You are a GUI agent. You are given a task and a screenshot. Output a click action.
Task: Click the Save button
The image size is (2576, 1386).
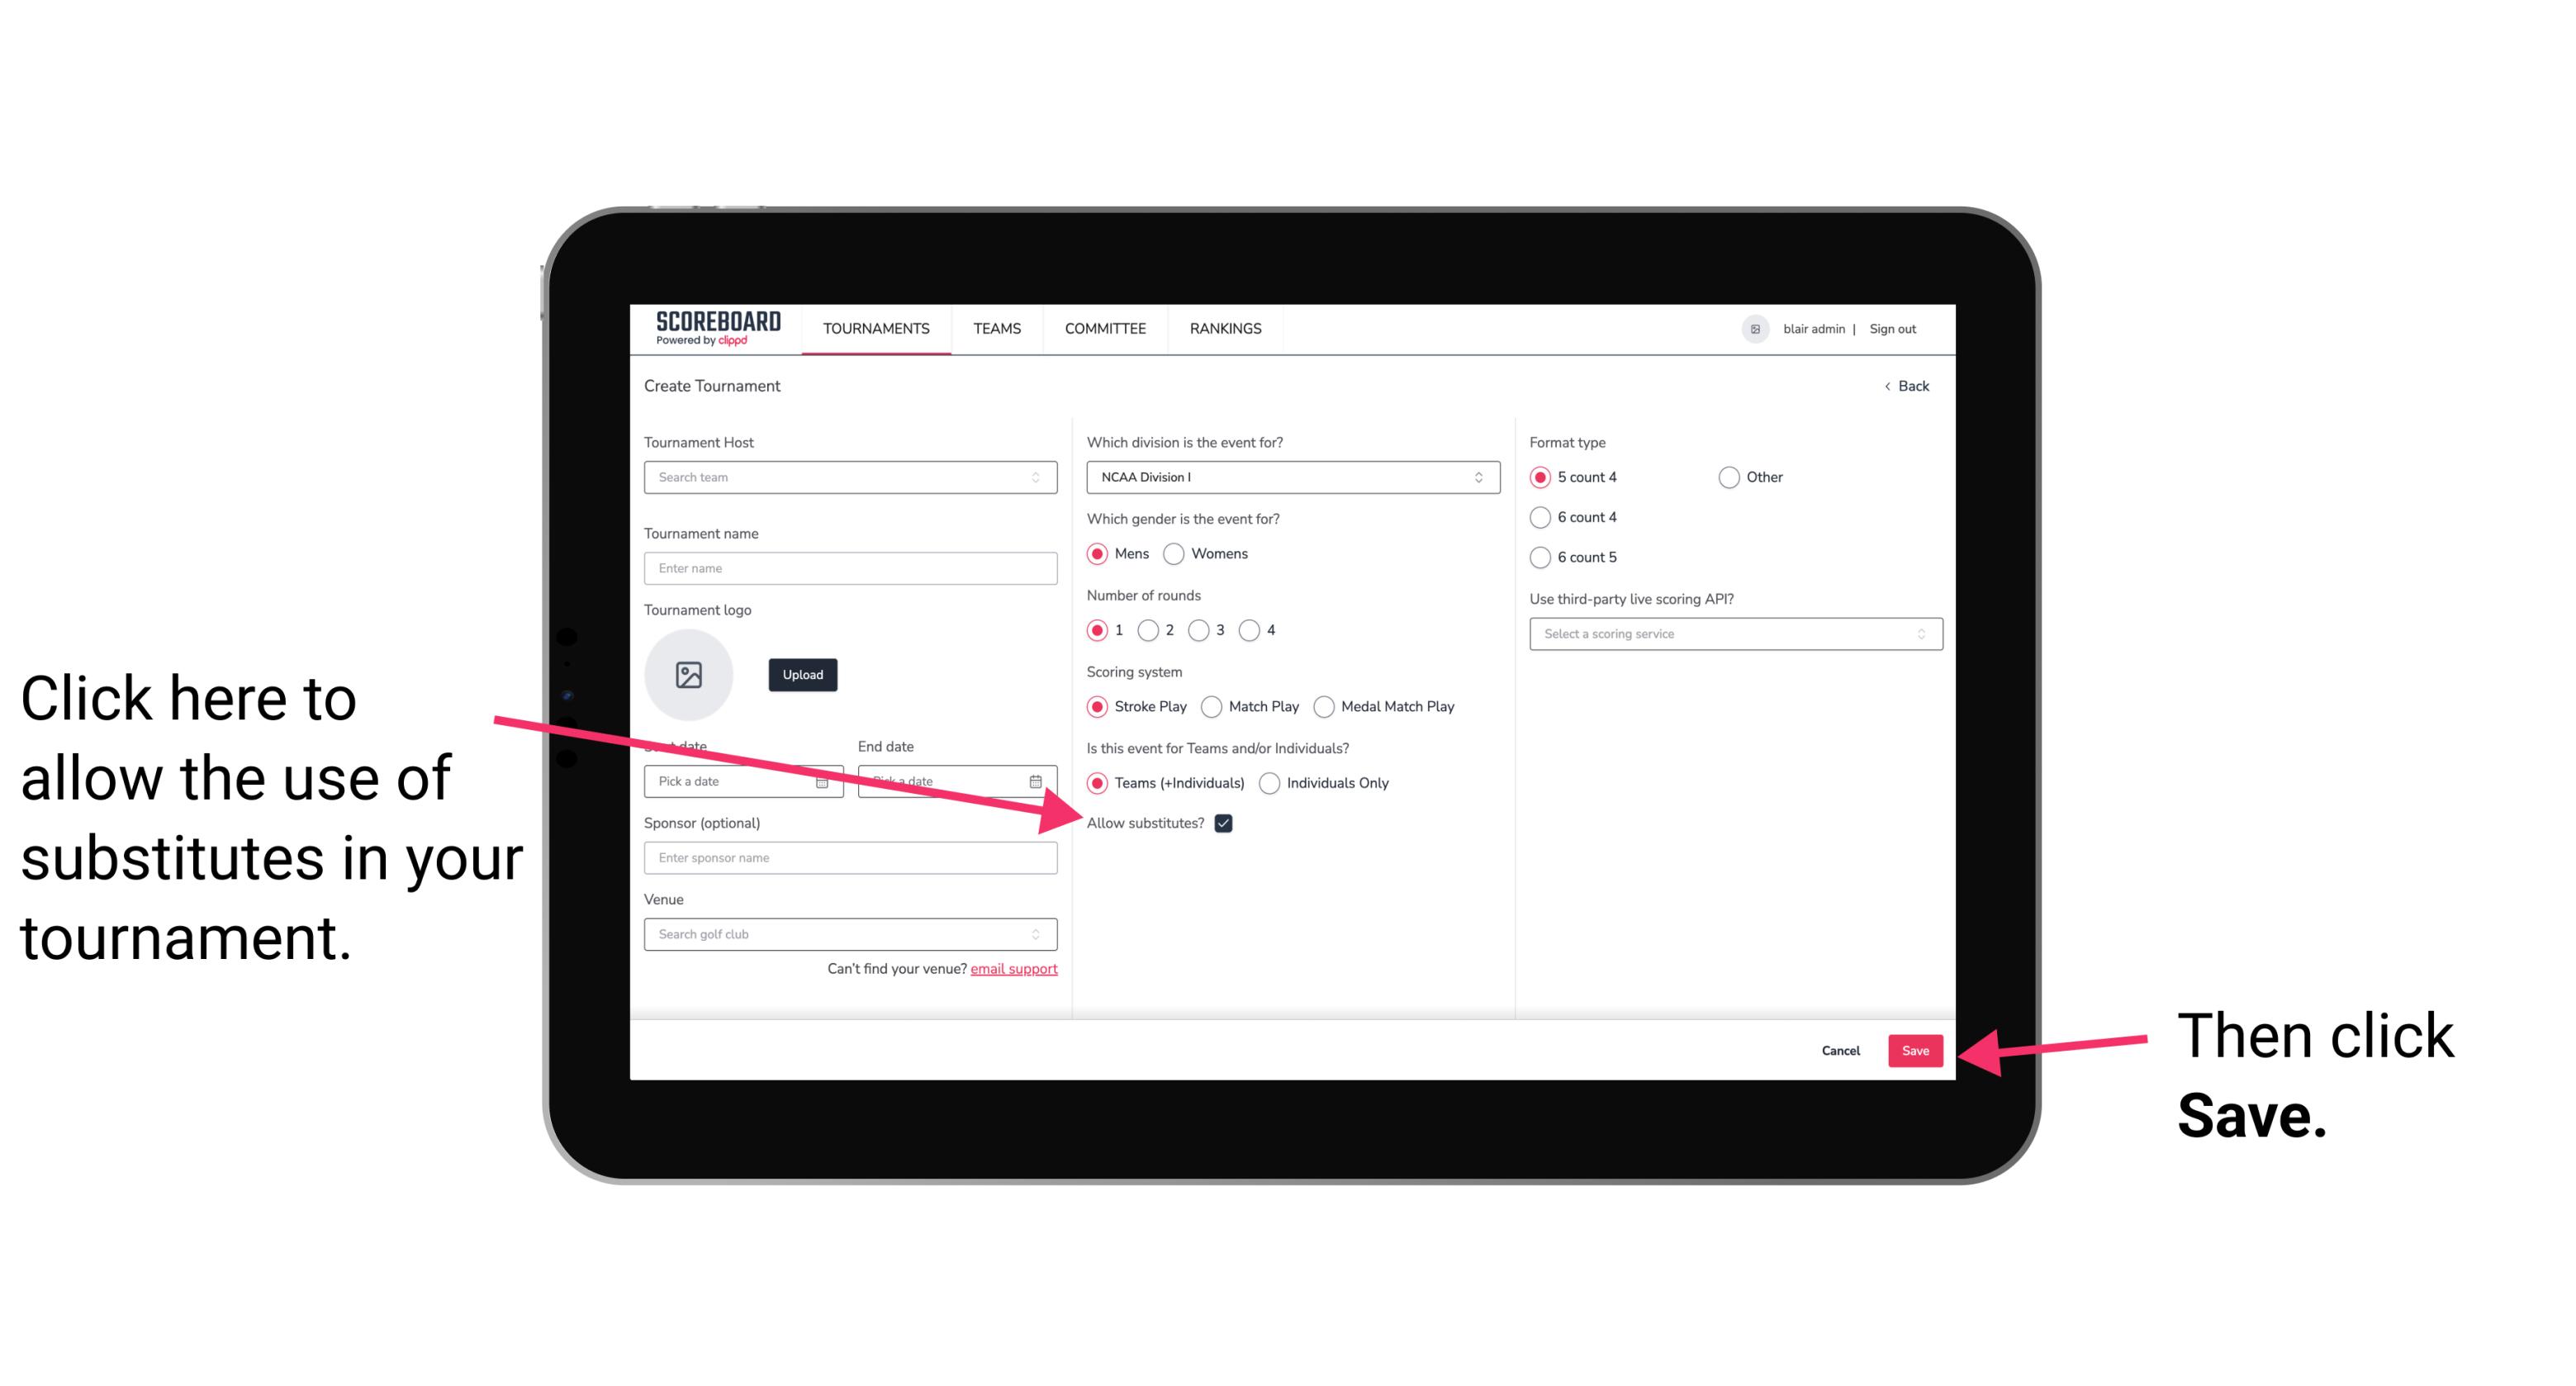pyautogui.click(x=1916, y=1048)
